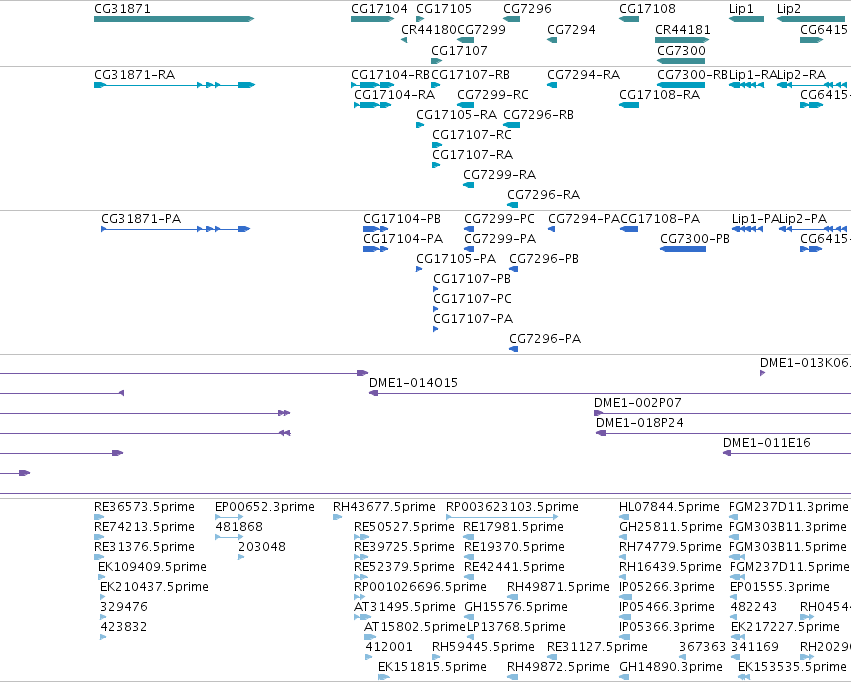Select the 'CG7294-RA' transcript label

(583, 75)
